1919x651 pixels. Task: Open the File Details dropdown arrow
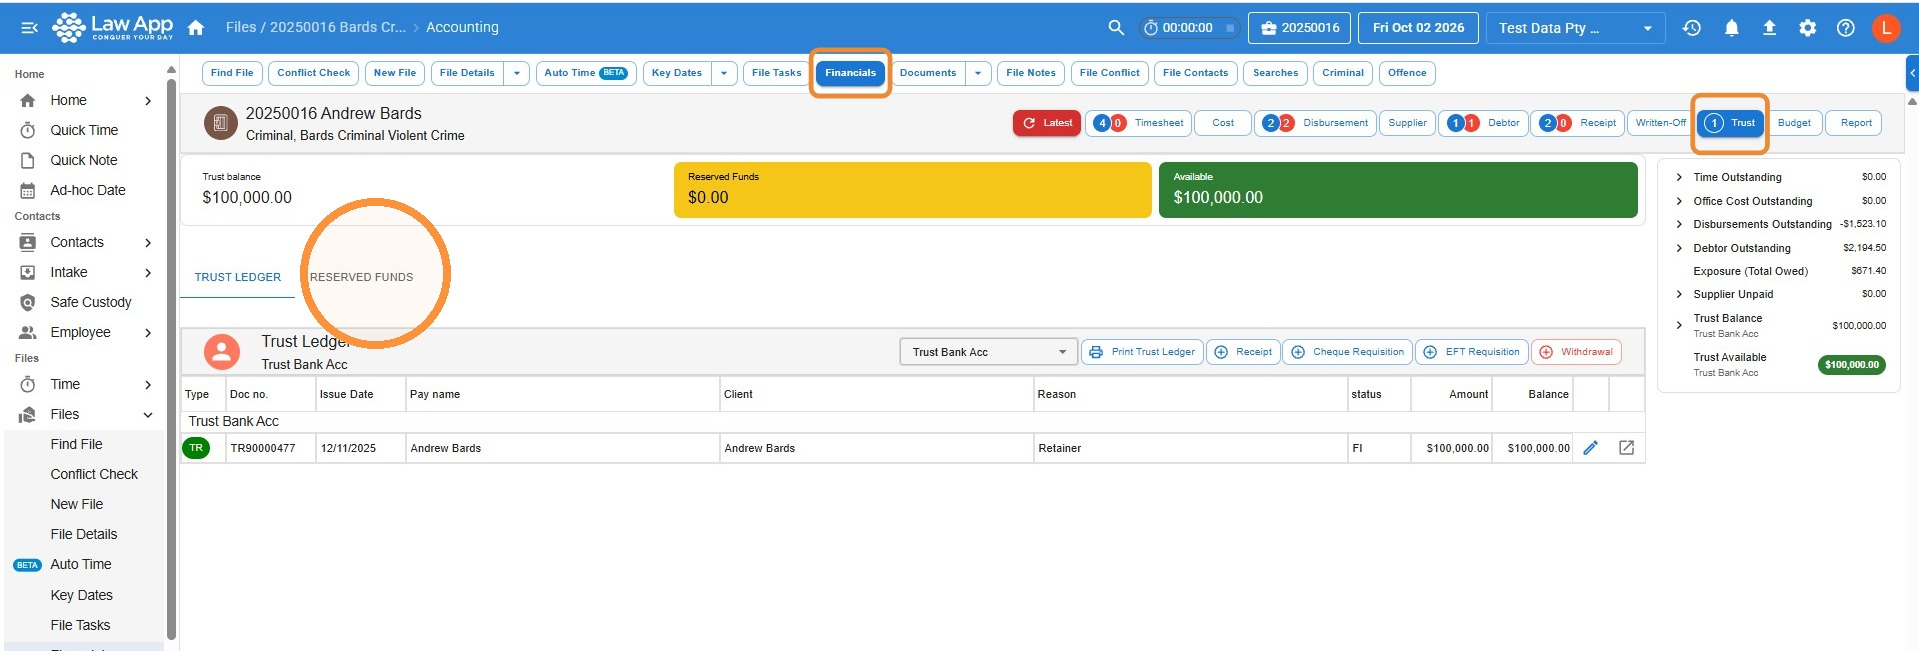tap(517, 73)
